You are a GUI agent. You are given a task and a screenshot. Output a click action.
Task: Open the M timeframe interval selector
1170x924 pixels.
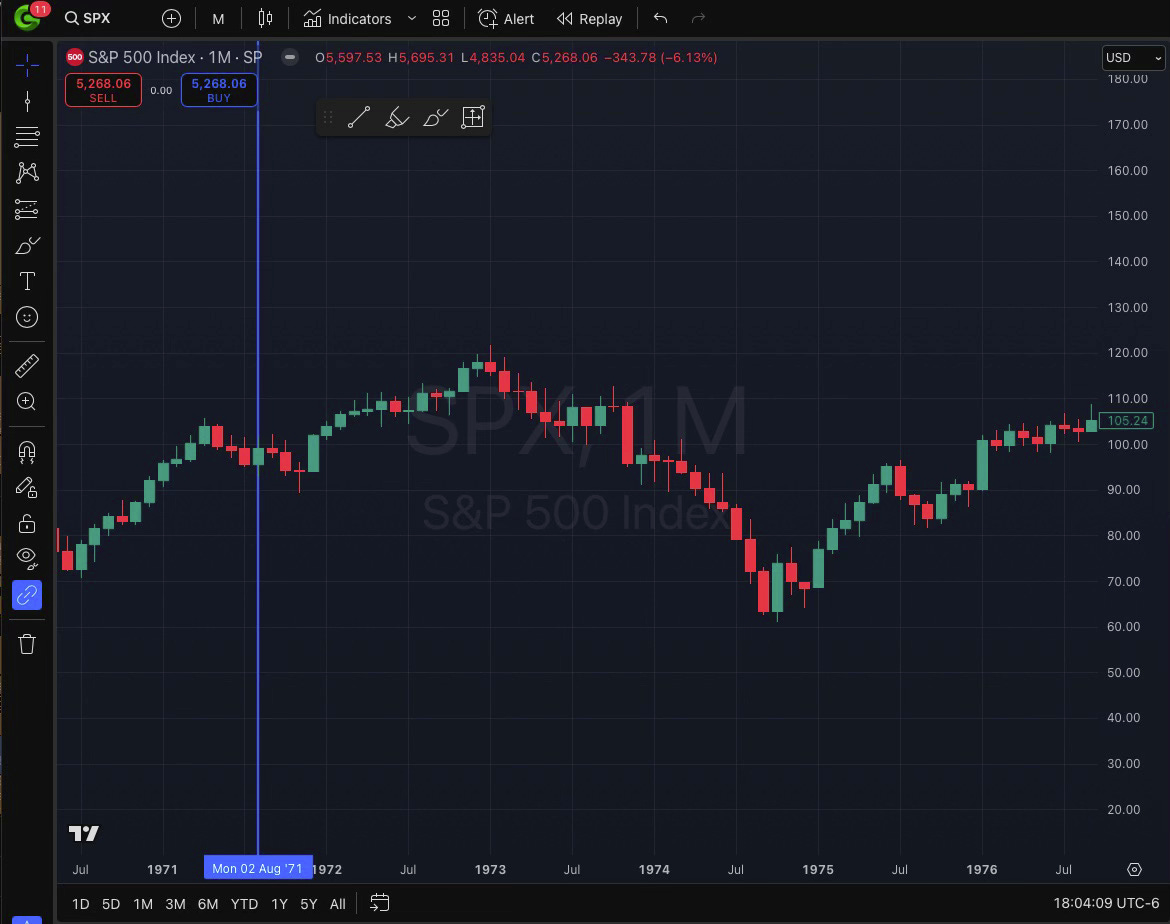[218, 19]
